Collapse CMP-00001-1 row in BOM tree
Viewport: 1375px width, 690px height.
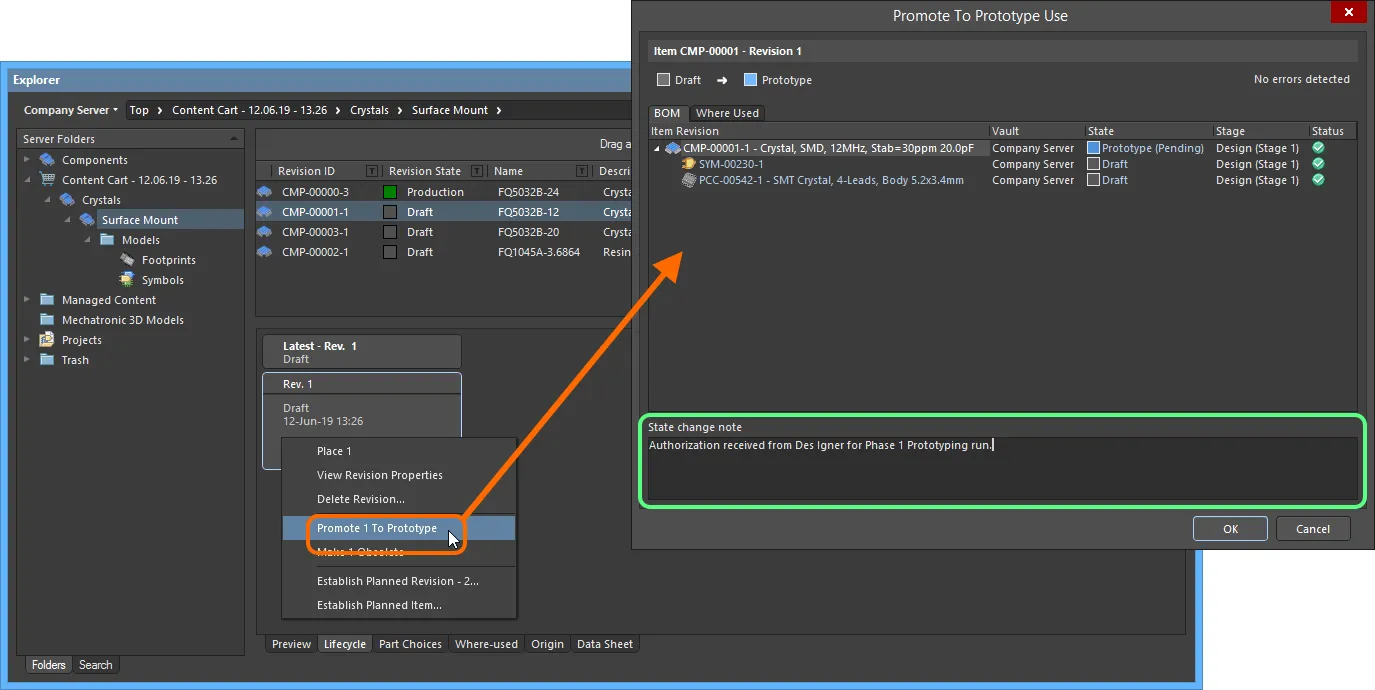[658, 148]
